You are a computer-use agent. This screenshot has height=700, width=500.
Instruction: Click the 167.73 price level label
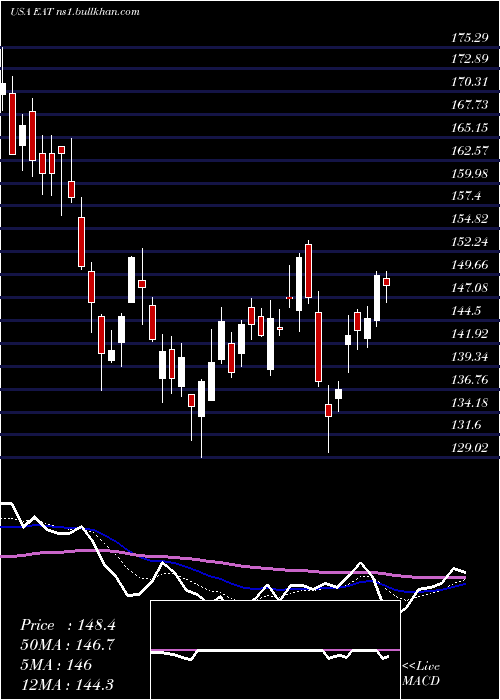click(x=470, y=104)
